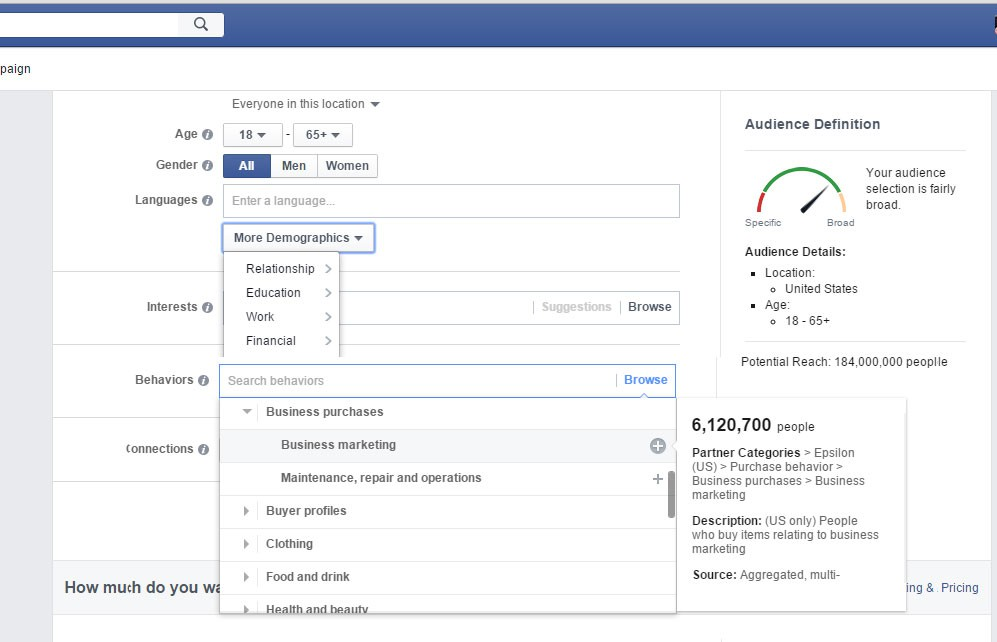Click the Interests info icon
This screenshot has width=997, height=642.
(x=207, y=308)
